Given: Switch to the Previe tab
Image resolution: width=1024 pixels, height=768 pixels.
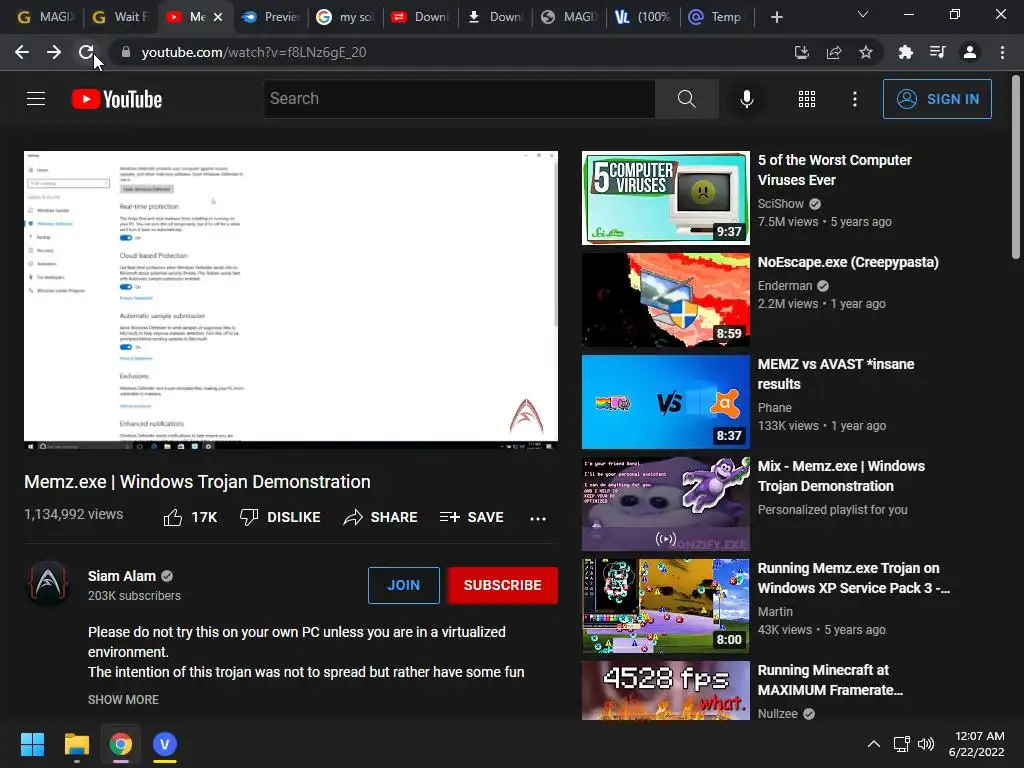Looking at the screenshot, I should 270,17.
